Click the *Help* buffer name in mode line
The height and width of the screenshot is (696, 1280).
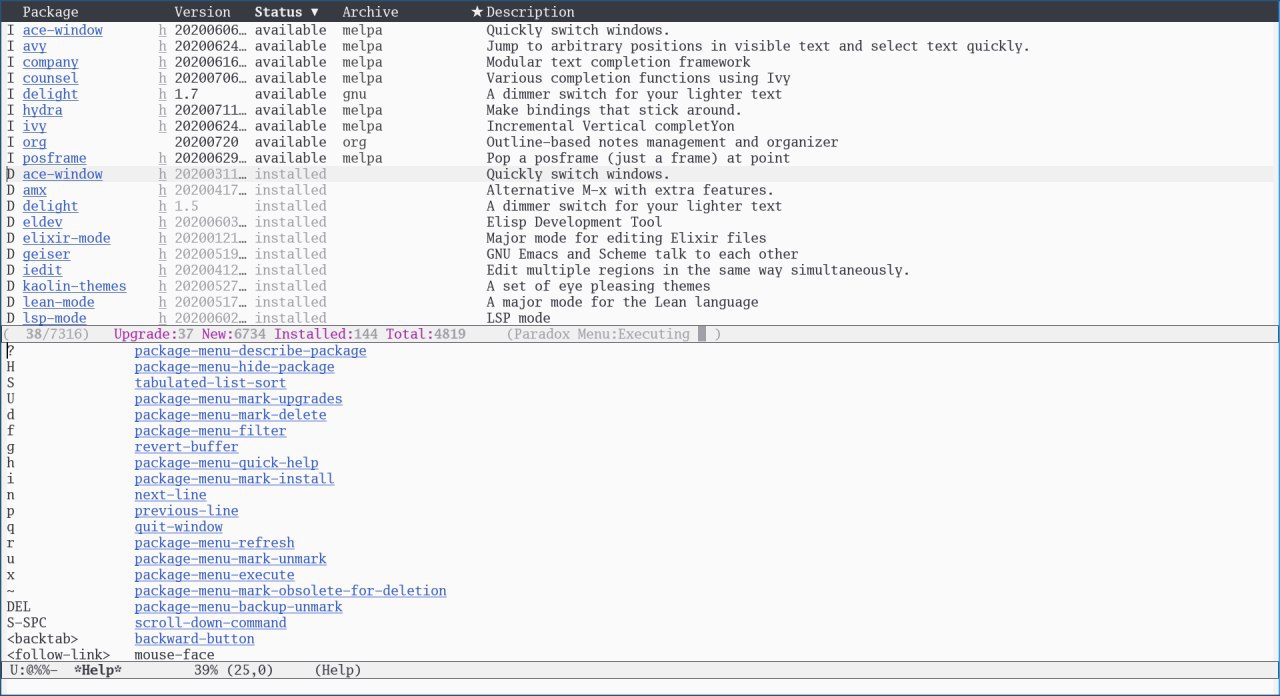[x=98, y=670]
